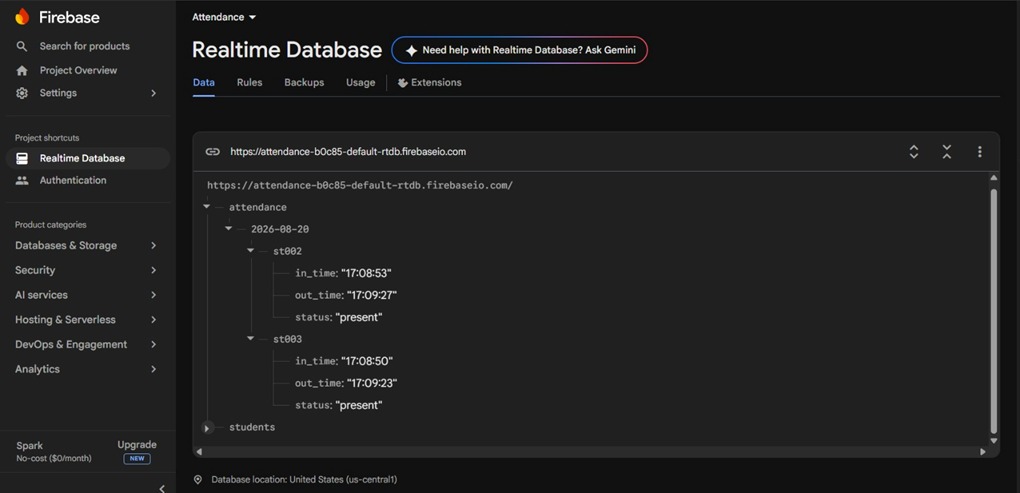
Task: Open the Extensions tab
Action: 429,83
